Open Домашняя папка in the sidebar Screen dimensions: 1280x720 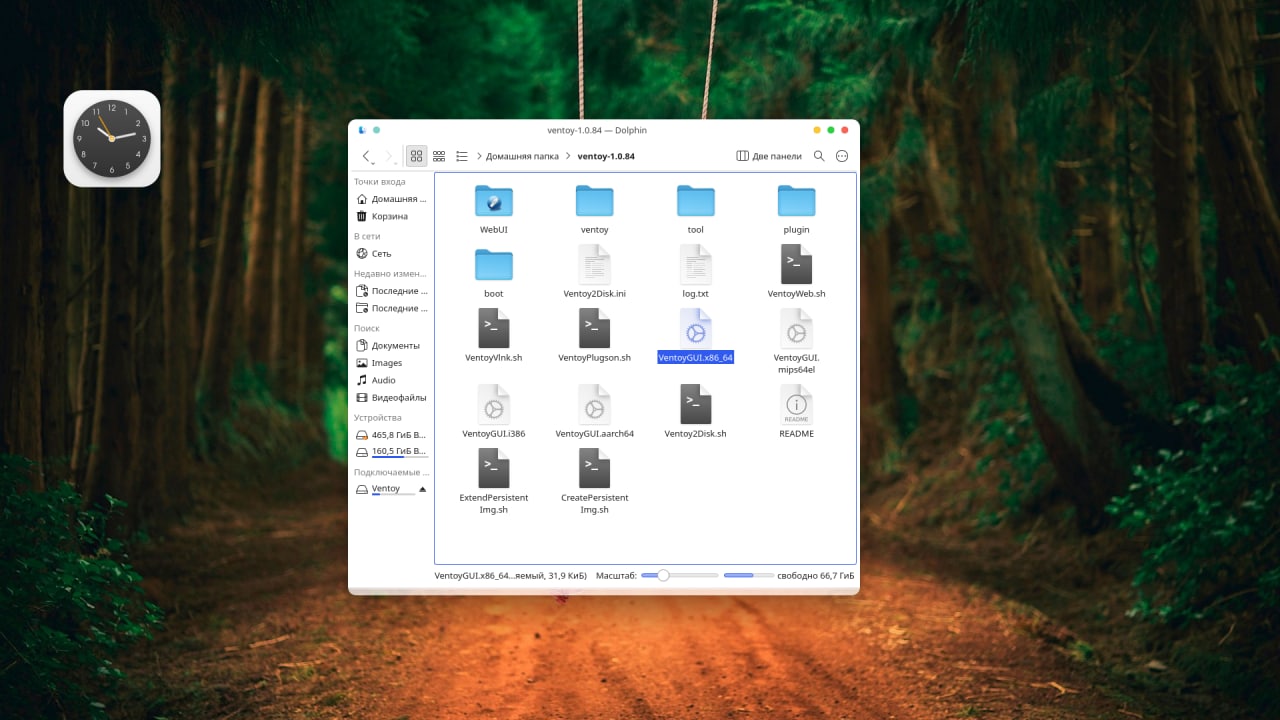(x=391, y=199)
